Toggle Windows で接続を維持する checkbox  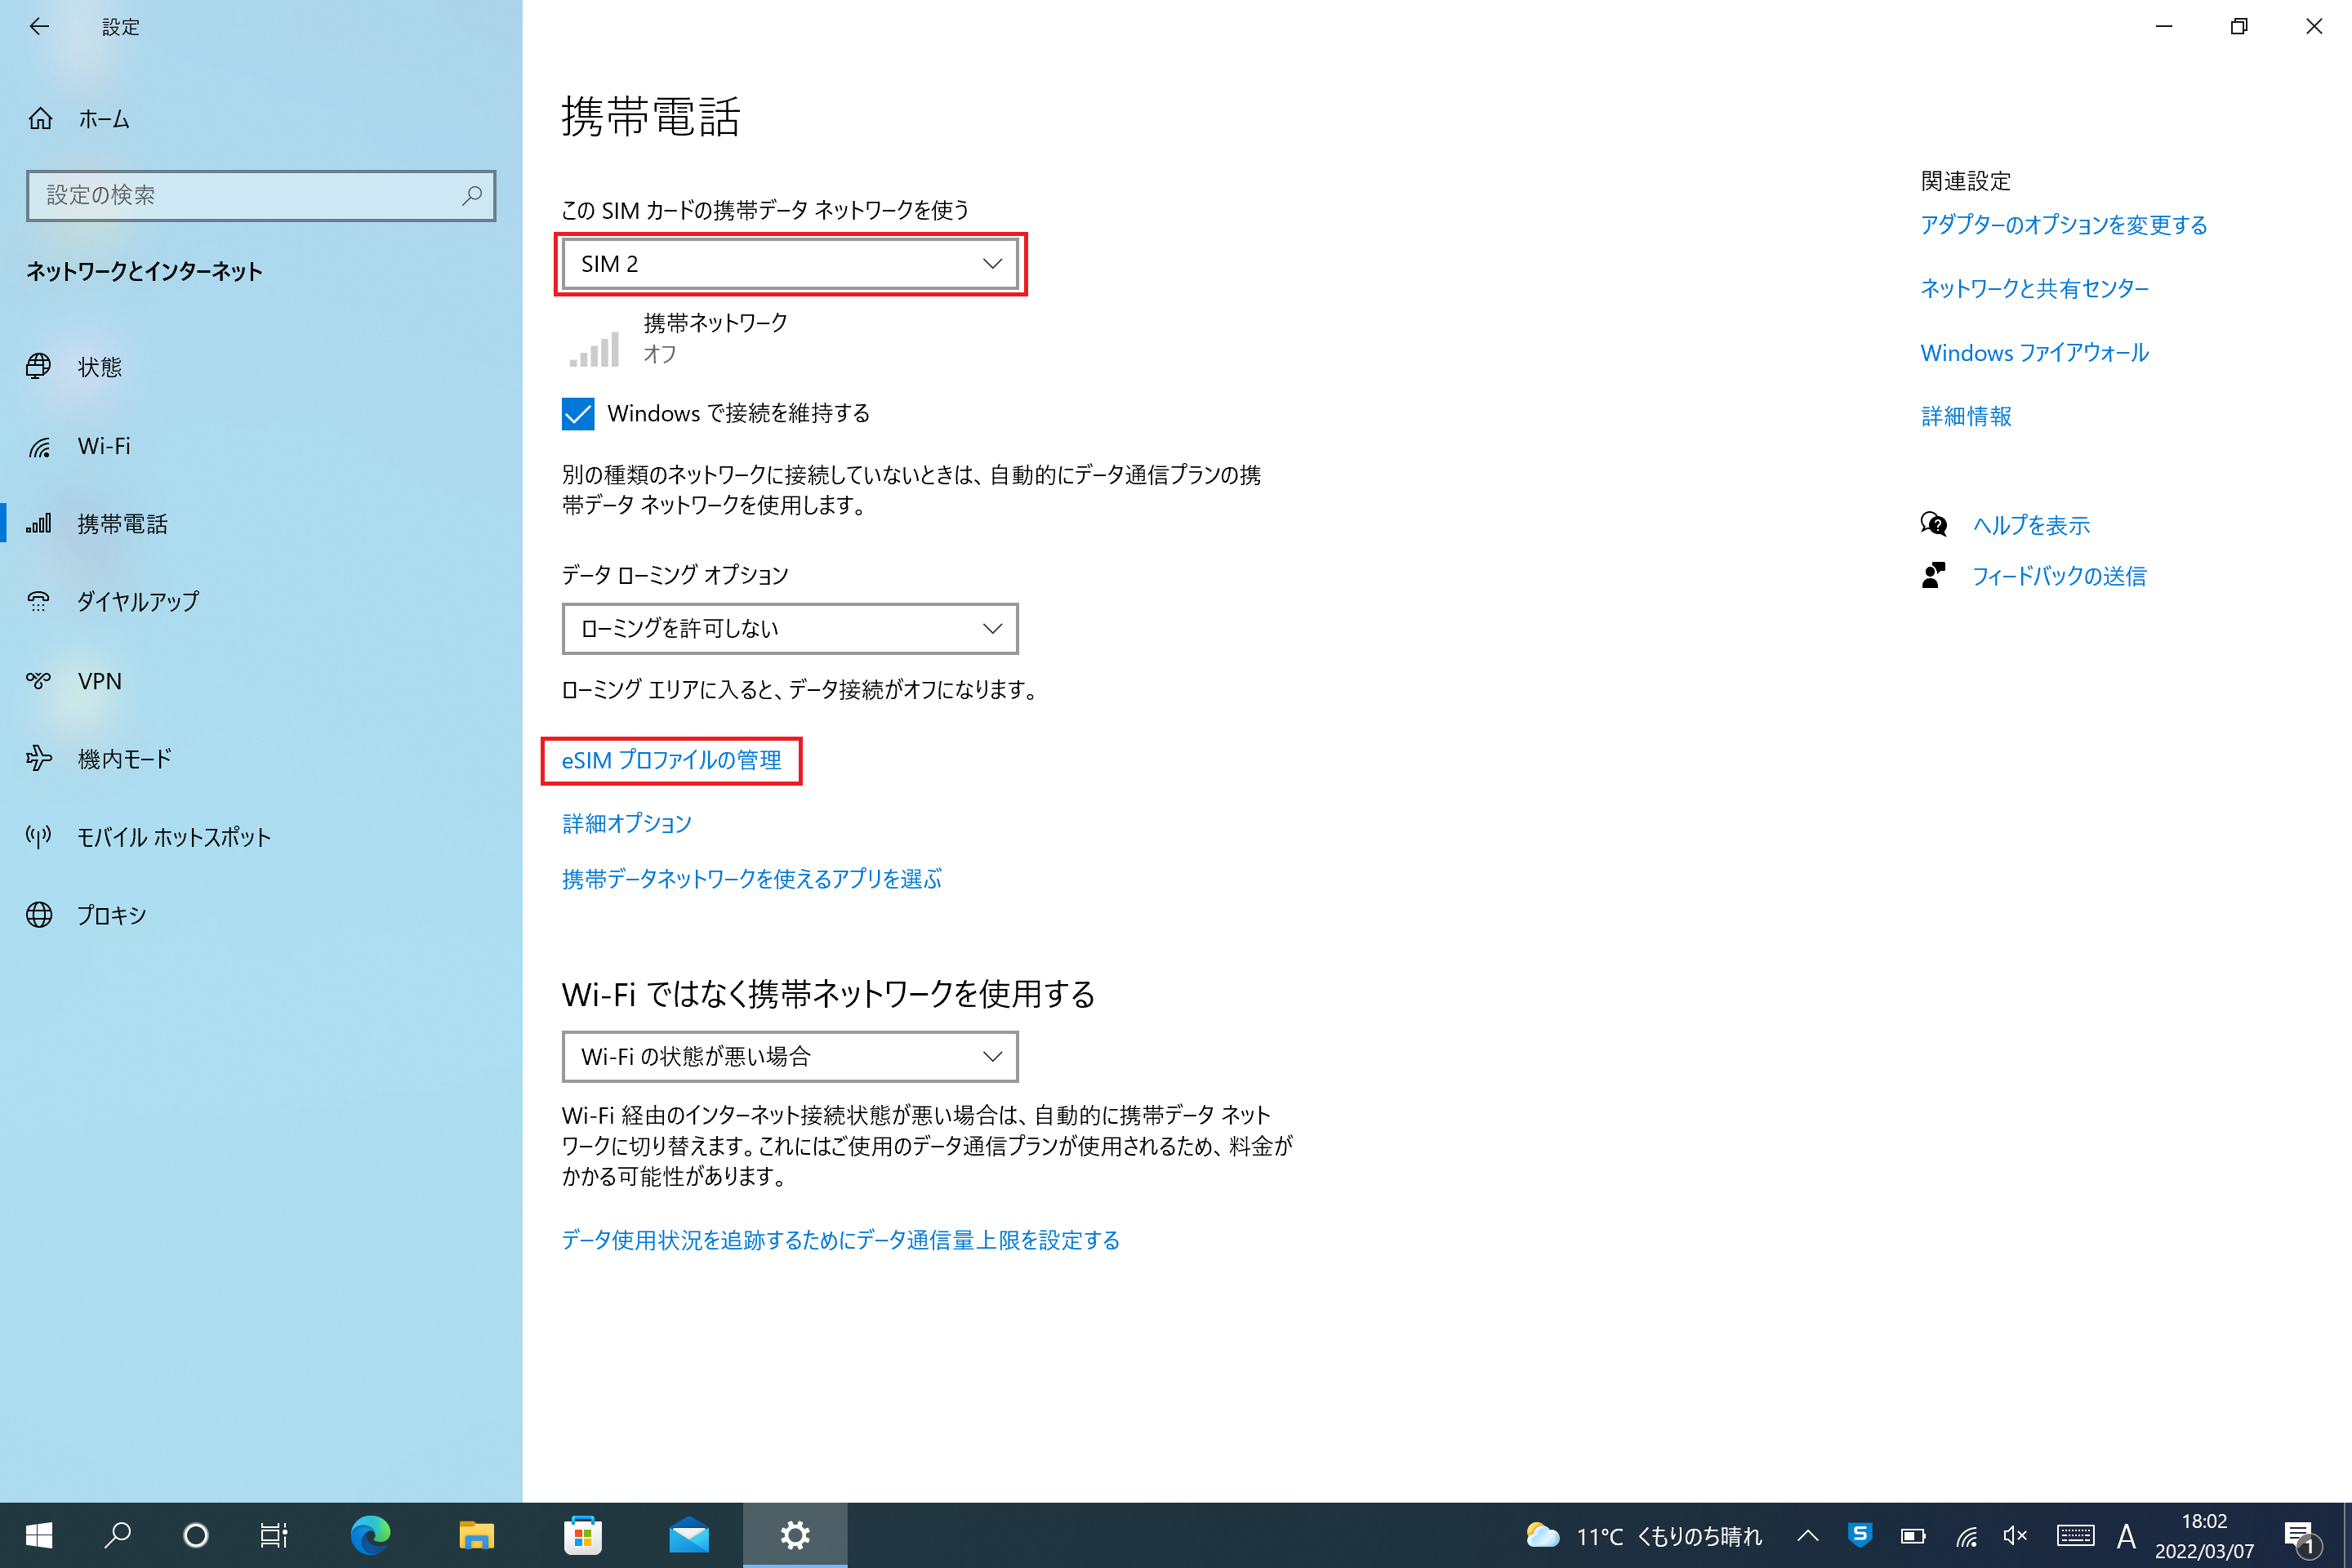click(x=578, y=414)
